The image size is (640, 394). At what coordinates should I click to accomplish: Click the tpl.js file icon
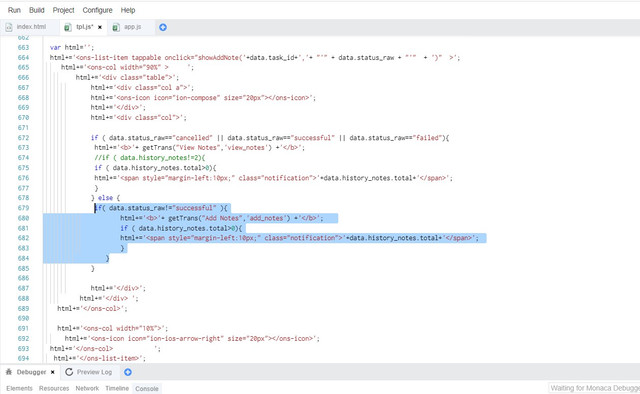point(68,27)
